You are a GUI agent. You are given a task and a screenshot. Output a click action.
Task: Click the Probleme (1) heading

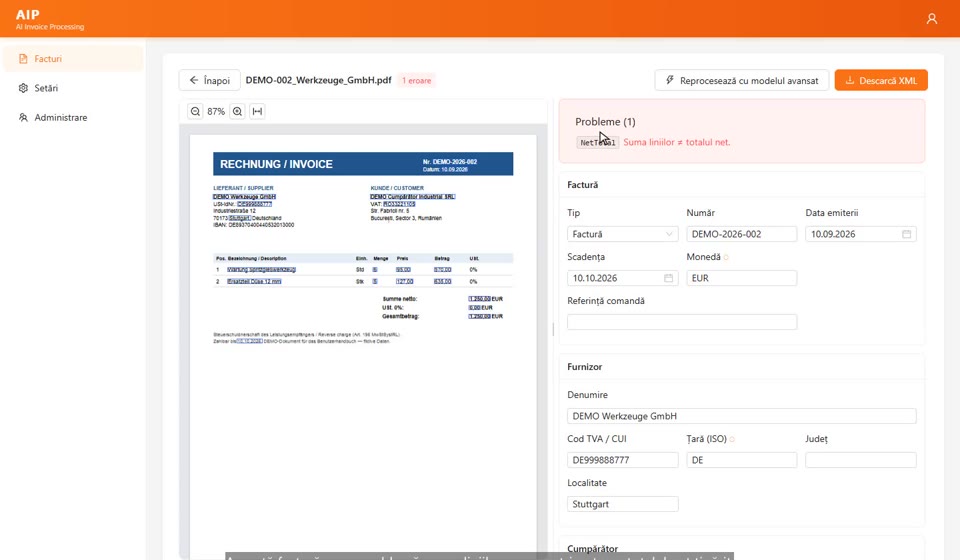[x=605, y=122]
